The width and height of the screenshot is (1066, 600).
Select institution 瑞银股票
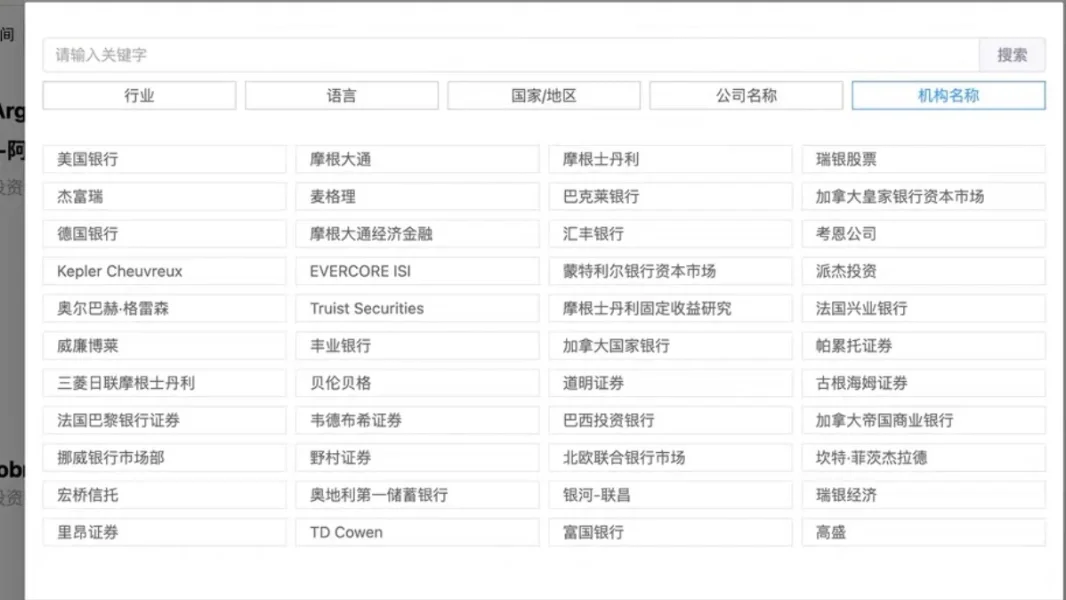[x=923, y=160]
